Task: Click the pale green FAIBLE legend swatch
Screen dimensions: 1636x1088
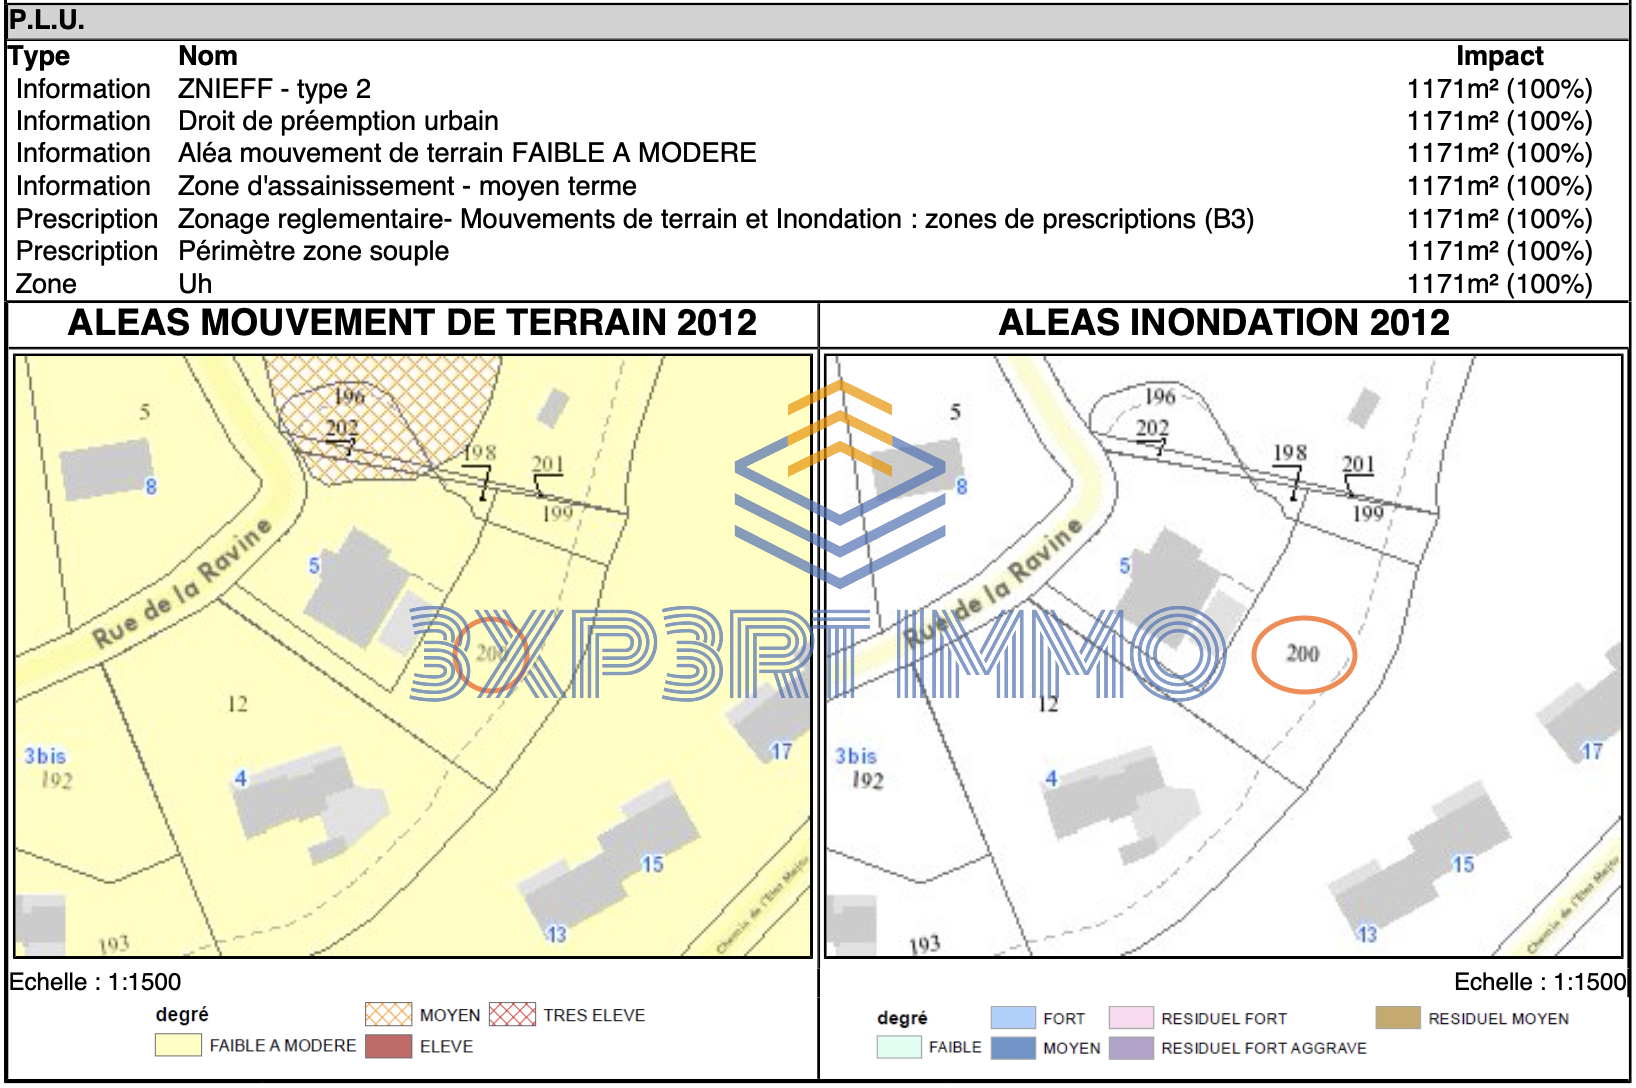Action: point(898,1048)
